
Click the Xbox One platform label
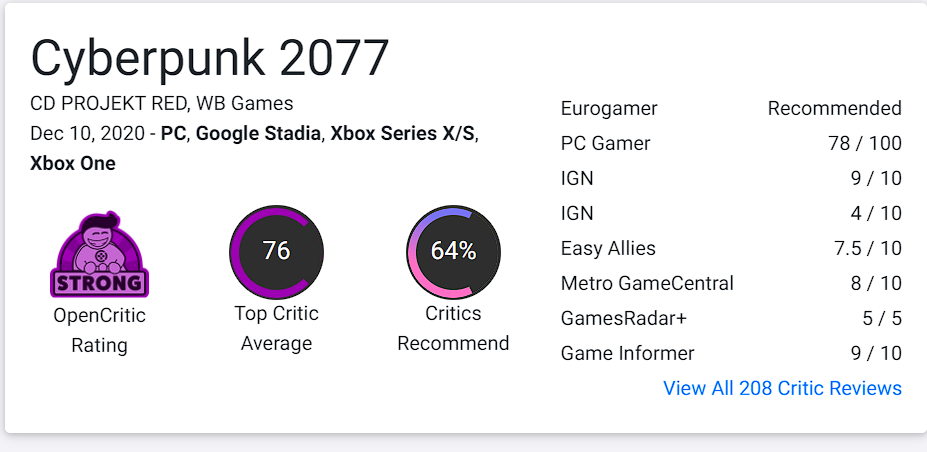click(x=73, y=164)
